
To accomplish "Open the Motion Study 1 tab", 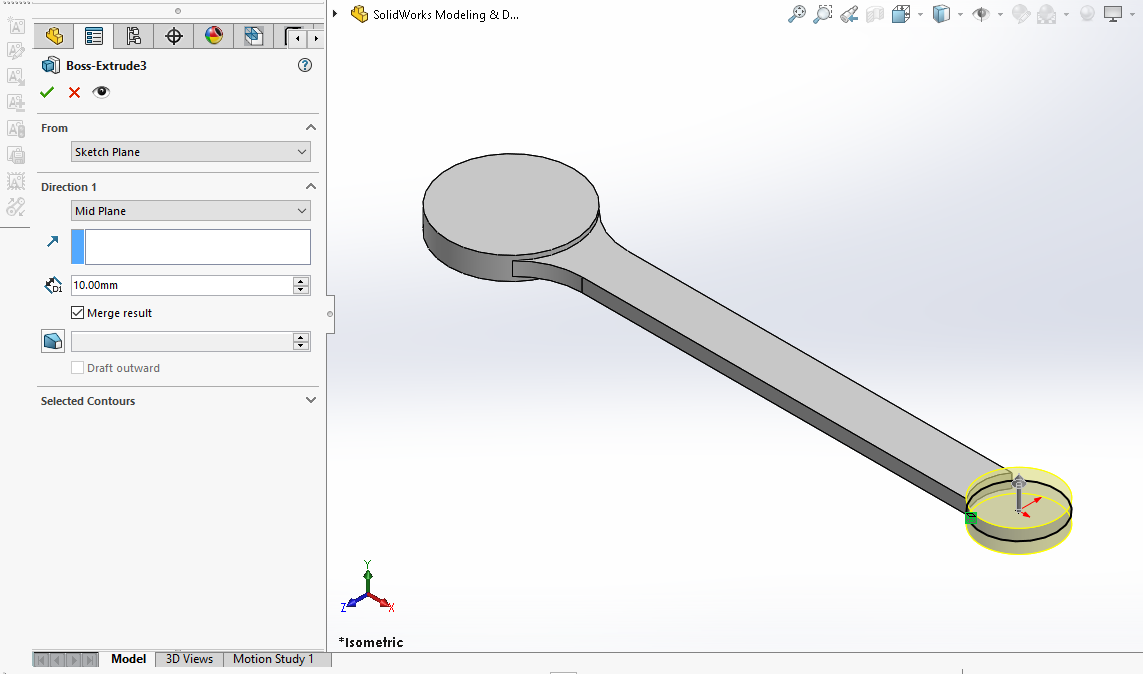I will 273,659.
